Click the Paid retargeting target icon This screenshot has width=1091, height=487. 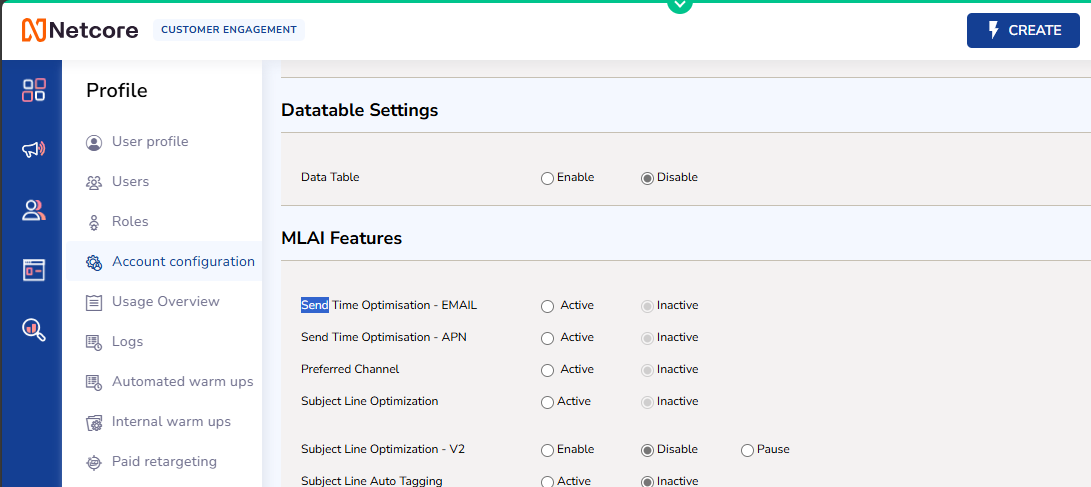click(94, 462)
